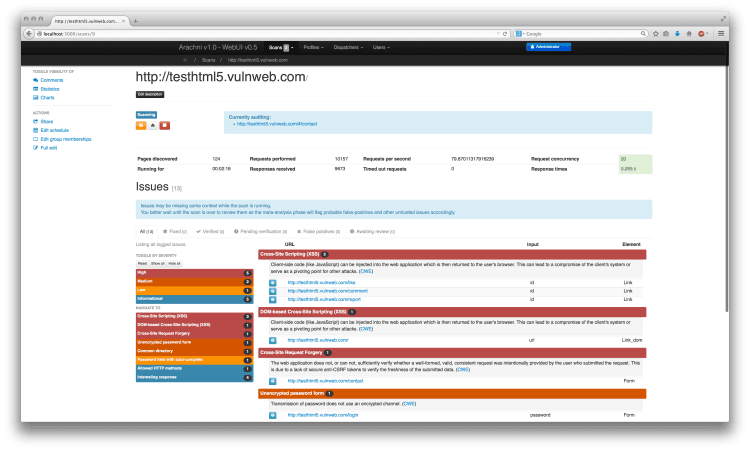This screenshot has width=750, height=450.
Task: Select the Awaiting review tab
Action: (x=373, y=231)
